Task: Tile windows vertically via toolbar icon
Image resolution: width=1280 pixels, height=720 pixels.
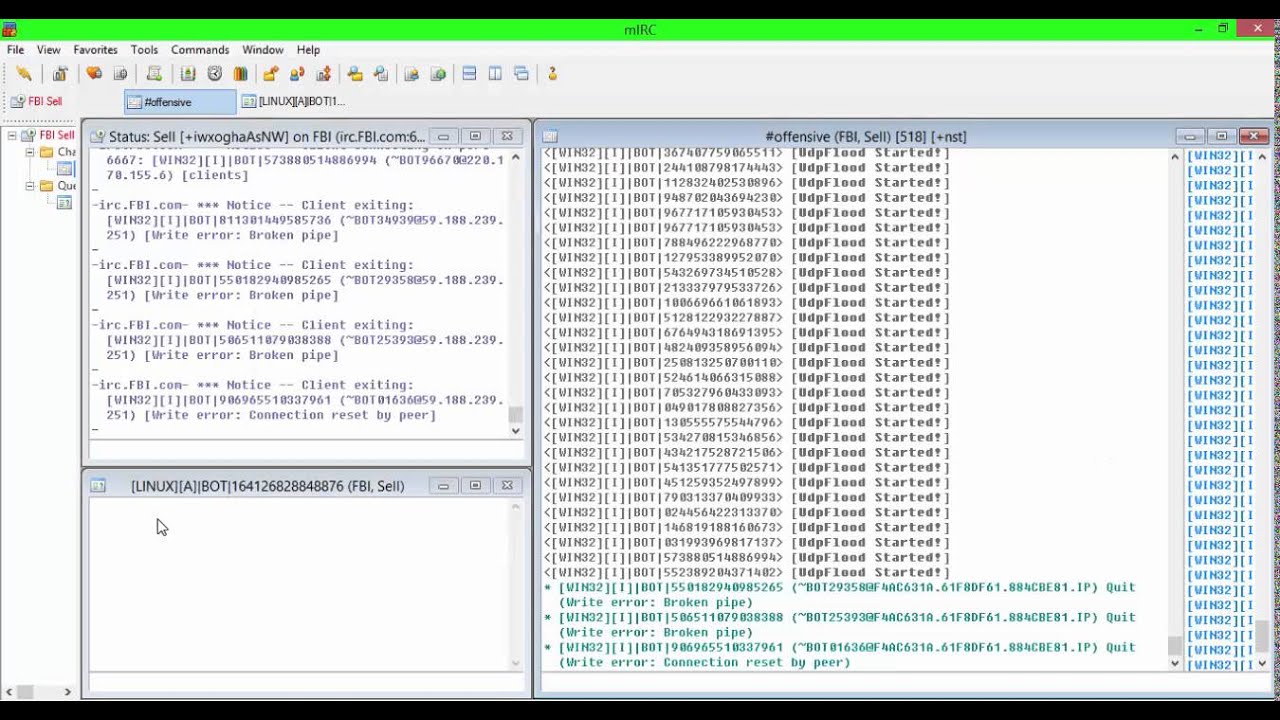Action: pos(495,74)
